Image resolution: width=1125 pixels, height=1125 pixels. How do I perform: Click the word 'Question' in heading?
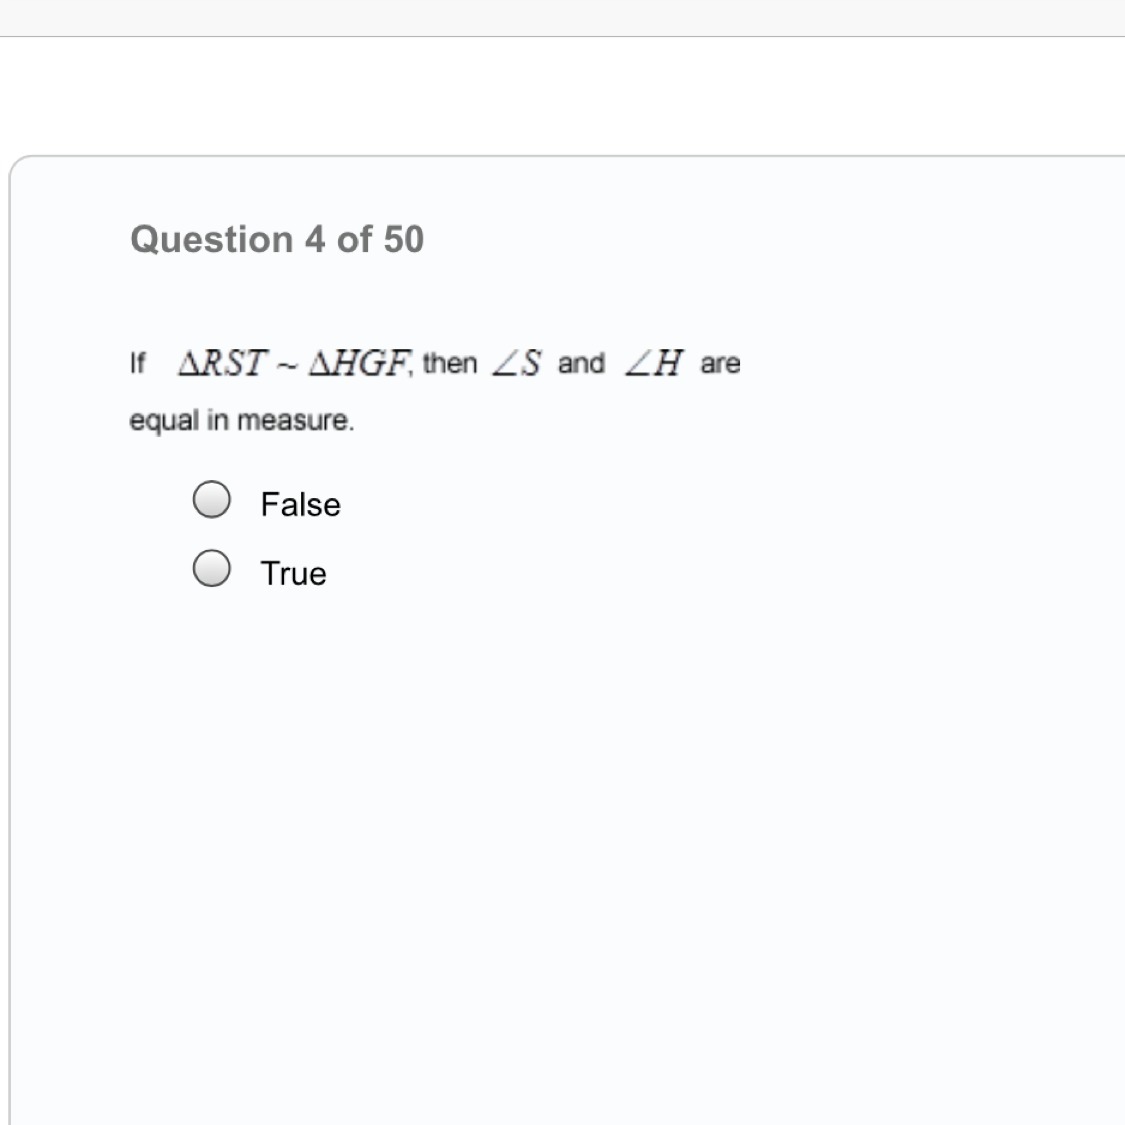coord(211,239)
